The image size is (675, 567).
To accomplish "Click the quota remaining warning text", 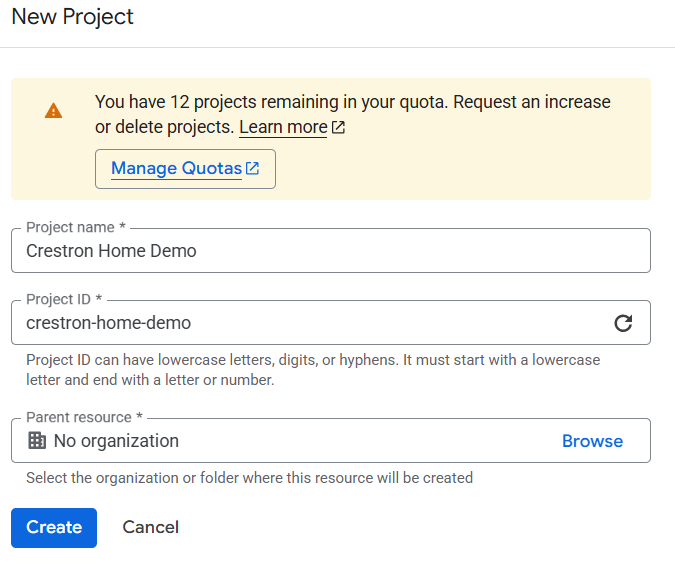I will coord(353,114).
